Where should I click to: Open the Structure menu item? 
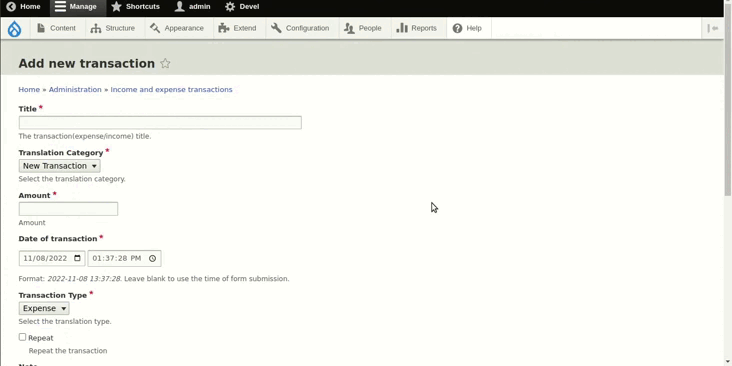(x=113, y=28)
